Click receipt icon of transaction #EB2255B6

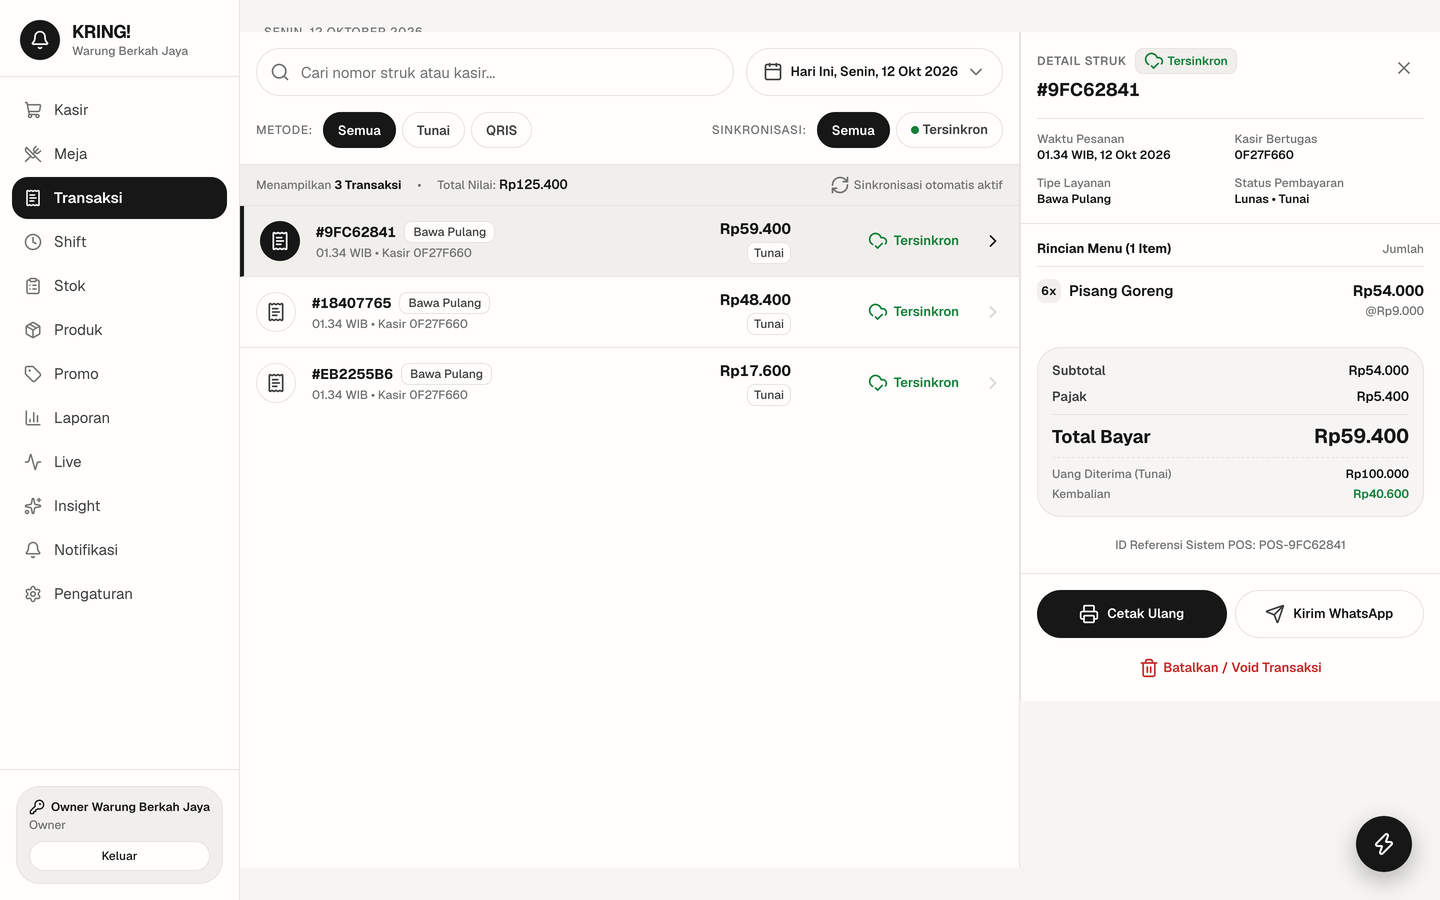point(276,383)
